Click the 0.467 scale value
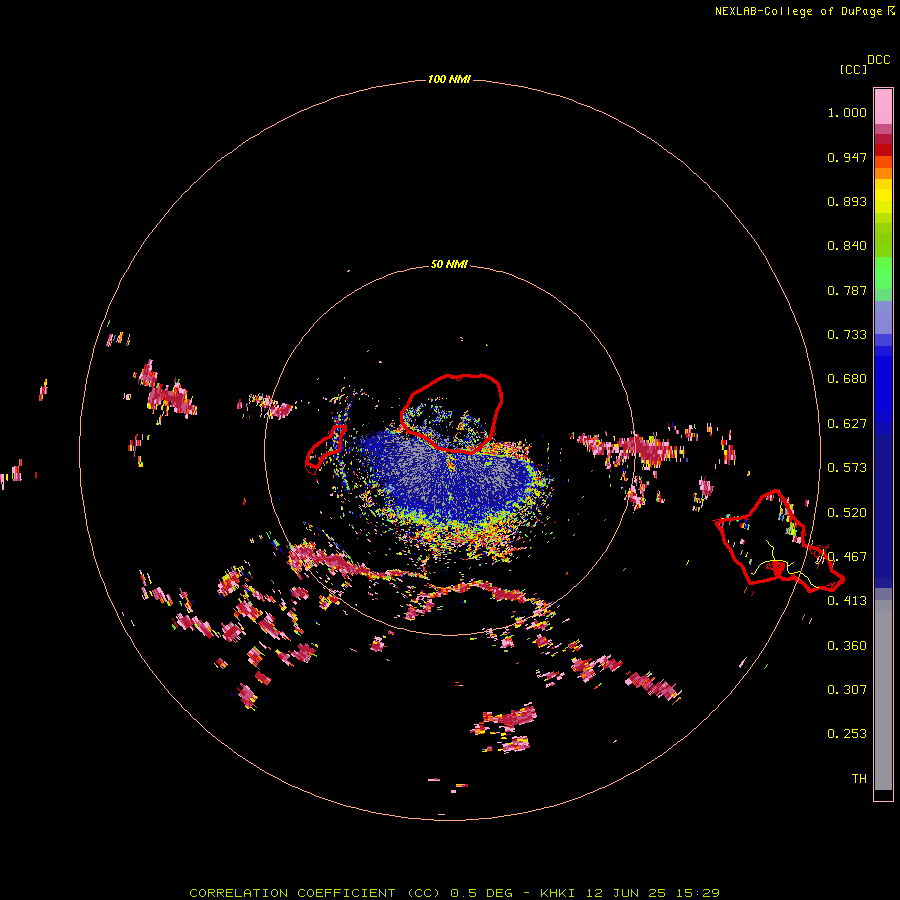Viewport: 900px width, 900px height. (x=847, y=557)
